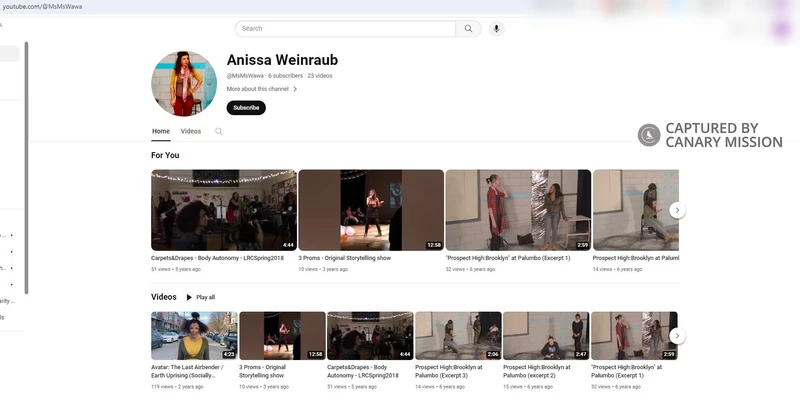Open the Videos section heading
800x419 pixels.
click(164, 297)
